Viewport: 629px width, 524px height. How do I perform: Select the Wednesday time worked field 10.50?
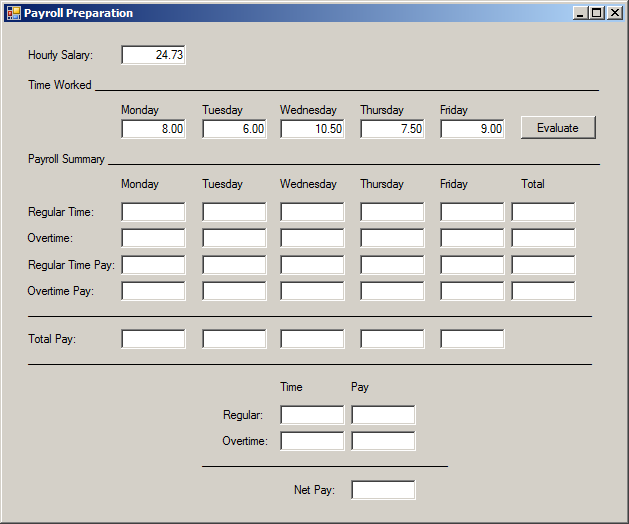coord(312,129)
